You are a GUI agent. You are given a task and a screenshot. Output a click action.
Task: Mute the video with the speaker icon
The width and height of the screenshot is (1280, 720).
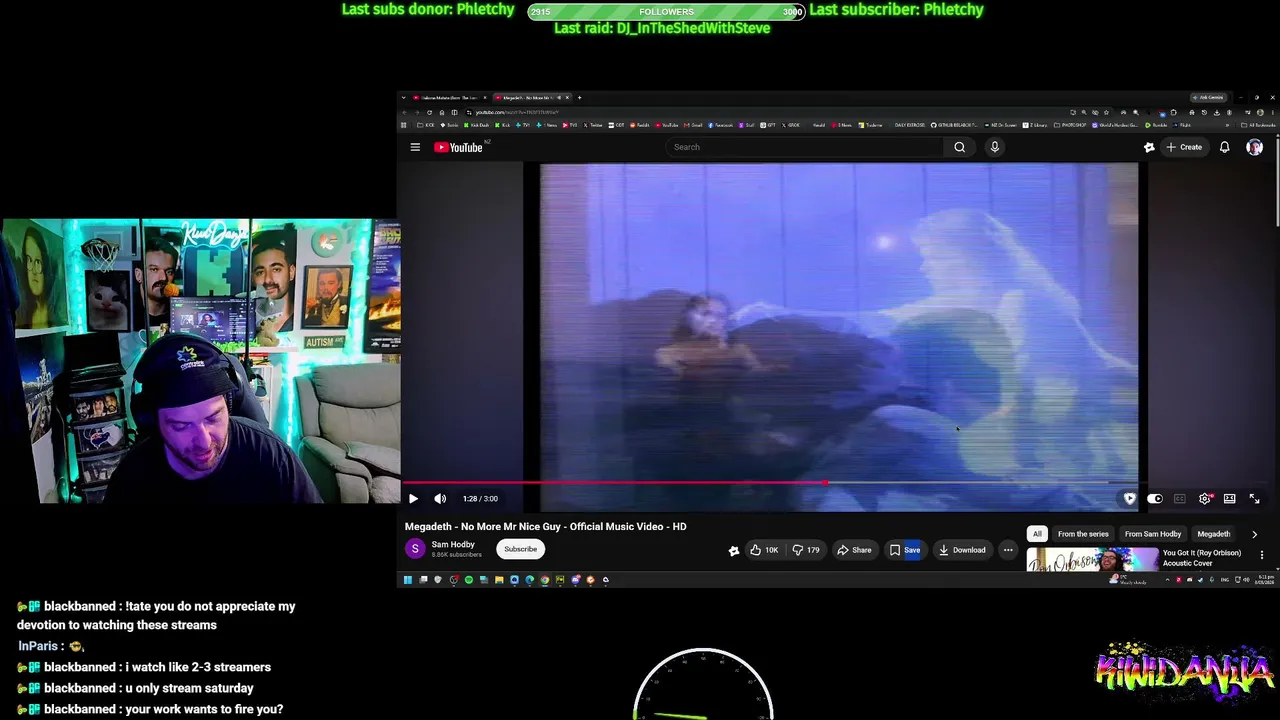coord(440,498)
